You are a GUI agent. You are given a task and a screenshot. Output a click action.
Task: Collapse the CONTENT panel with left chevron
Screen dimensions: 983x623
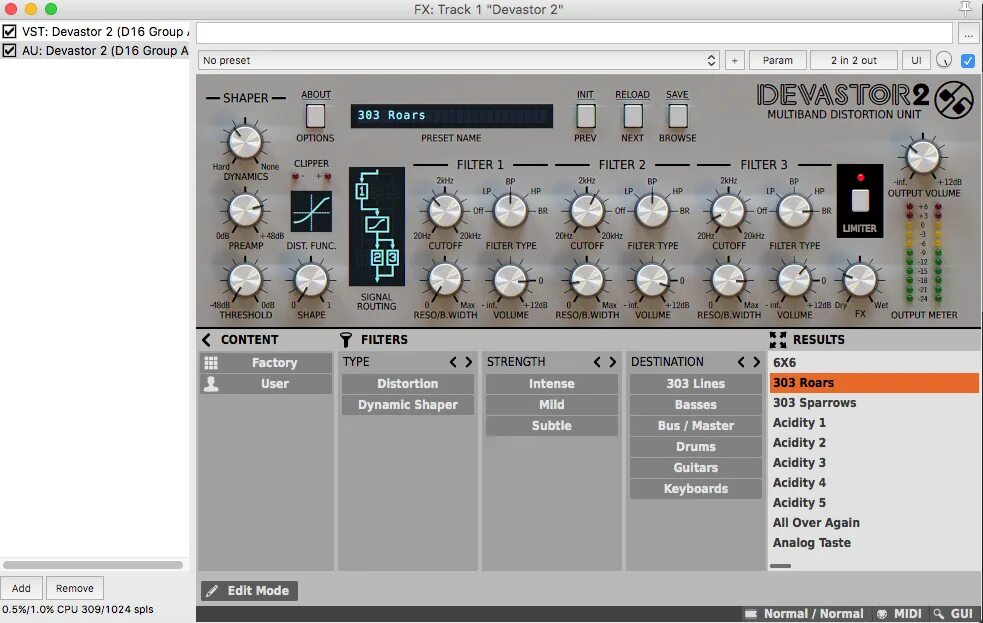point(206,340)
